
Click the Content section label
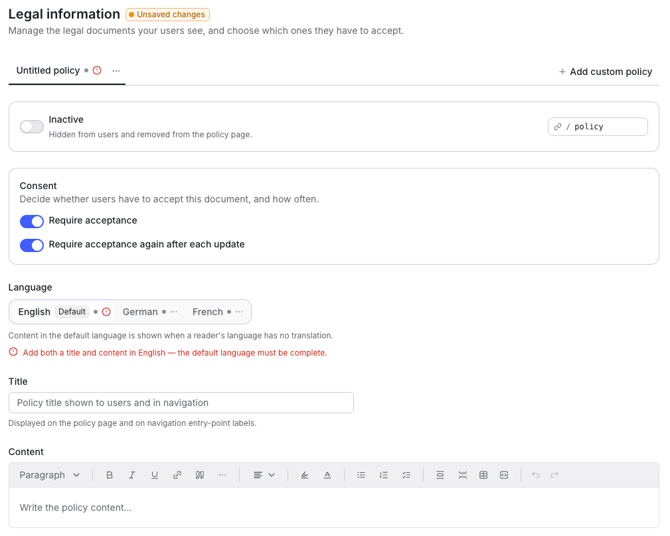(x=26, y=452)
